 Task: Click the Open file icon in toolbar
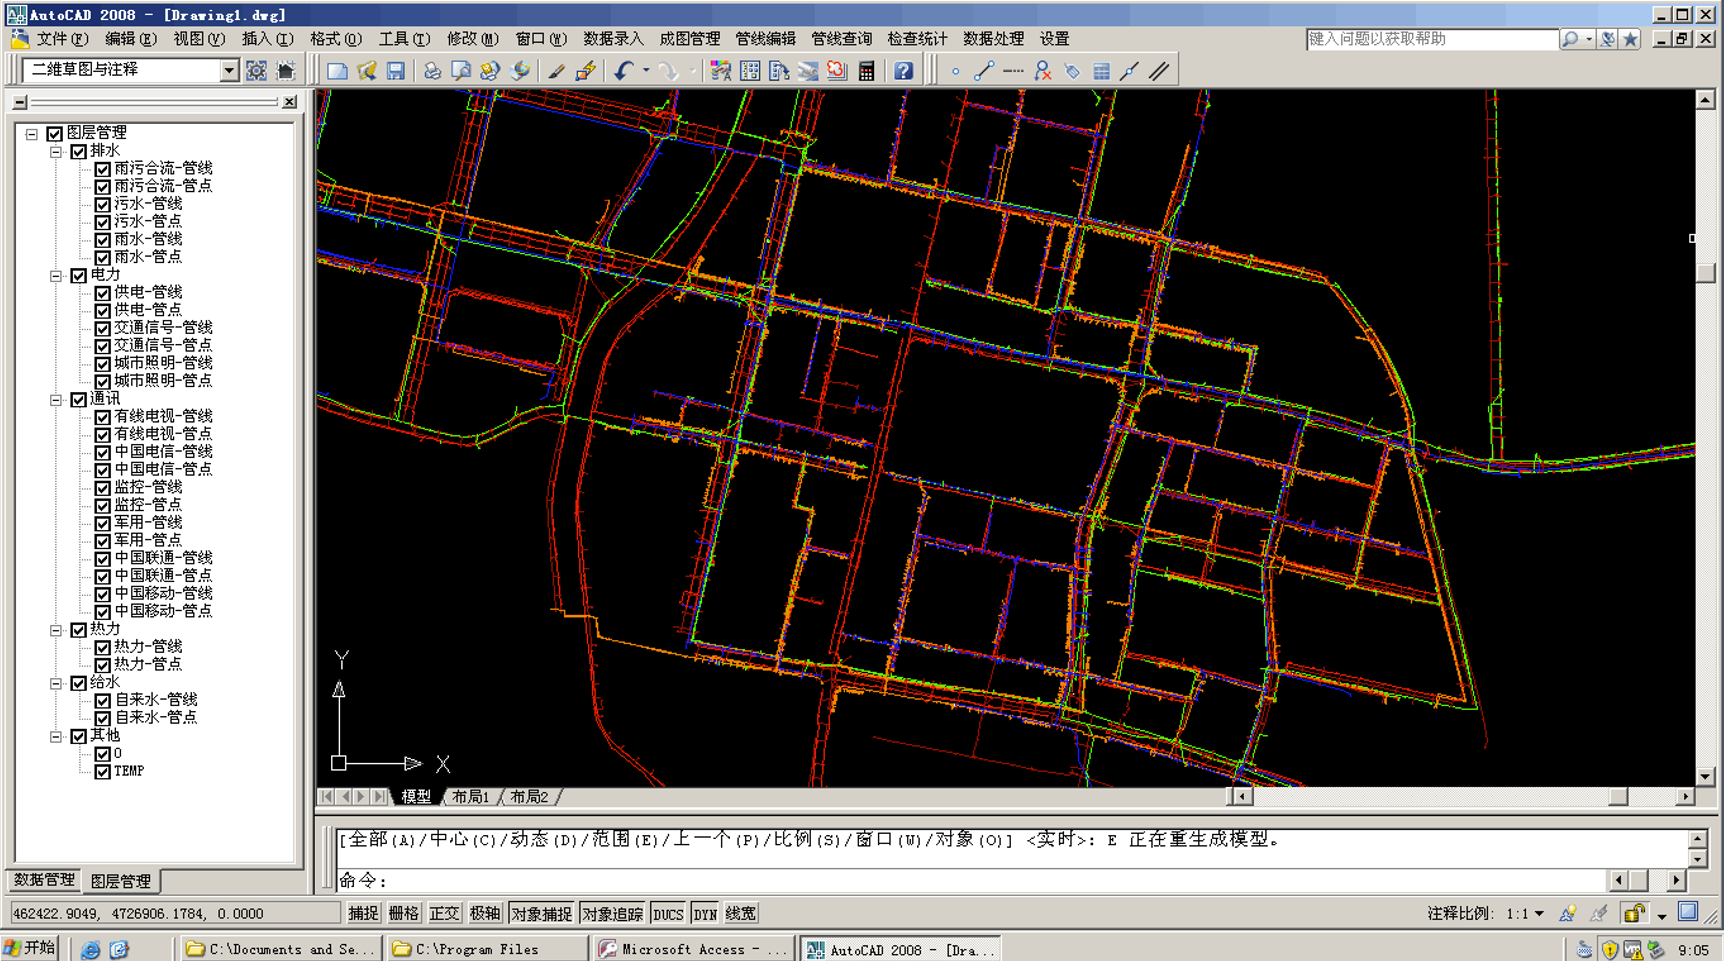click(x=366, y=71)
